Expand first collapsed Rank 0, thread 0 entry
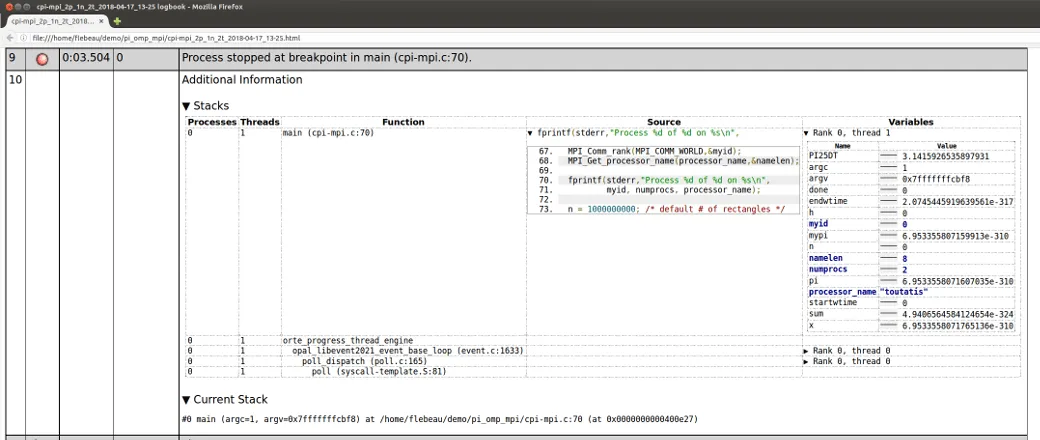1040x440 pixels. pos(806,351)
